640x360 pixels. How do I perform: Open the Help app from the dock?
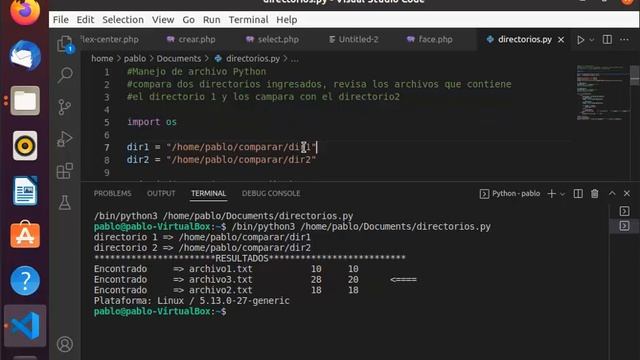pos(25,280)
